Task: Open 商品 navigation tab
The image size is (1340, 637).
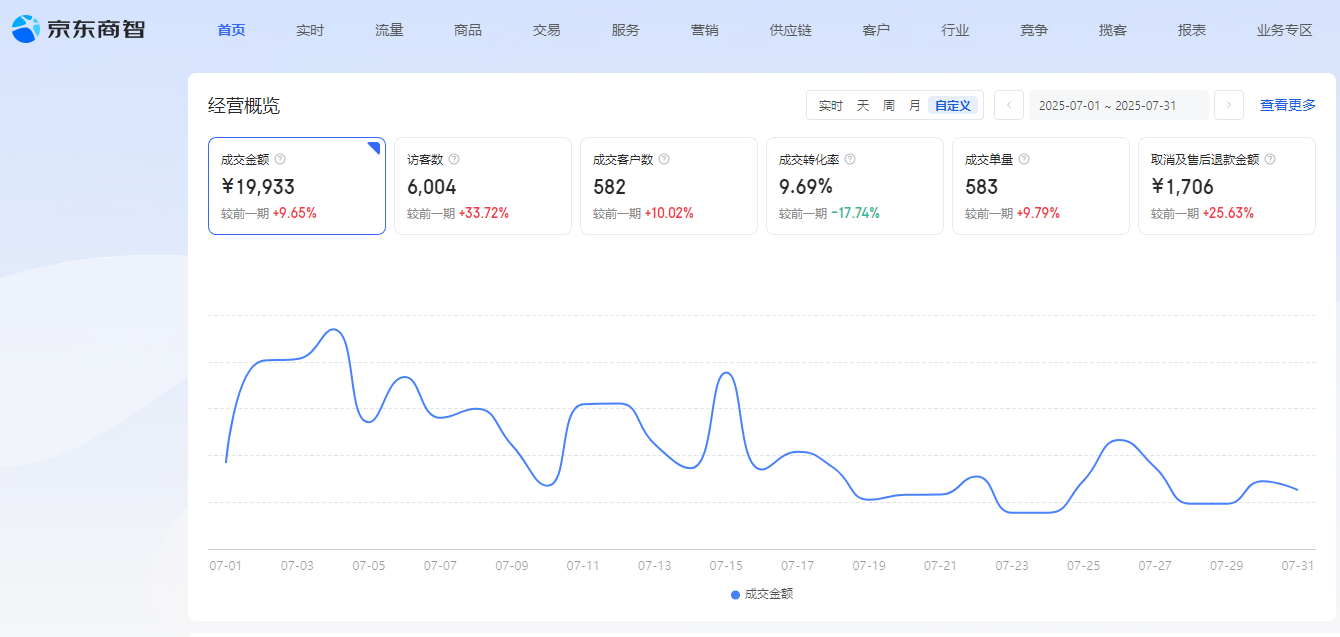Action: point(468,30)
